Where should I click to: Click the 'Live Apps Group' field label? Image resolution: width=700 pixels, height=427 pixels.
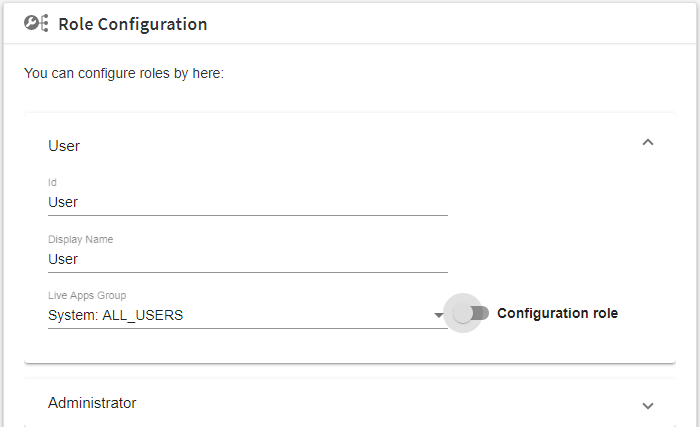87,295
